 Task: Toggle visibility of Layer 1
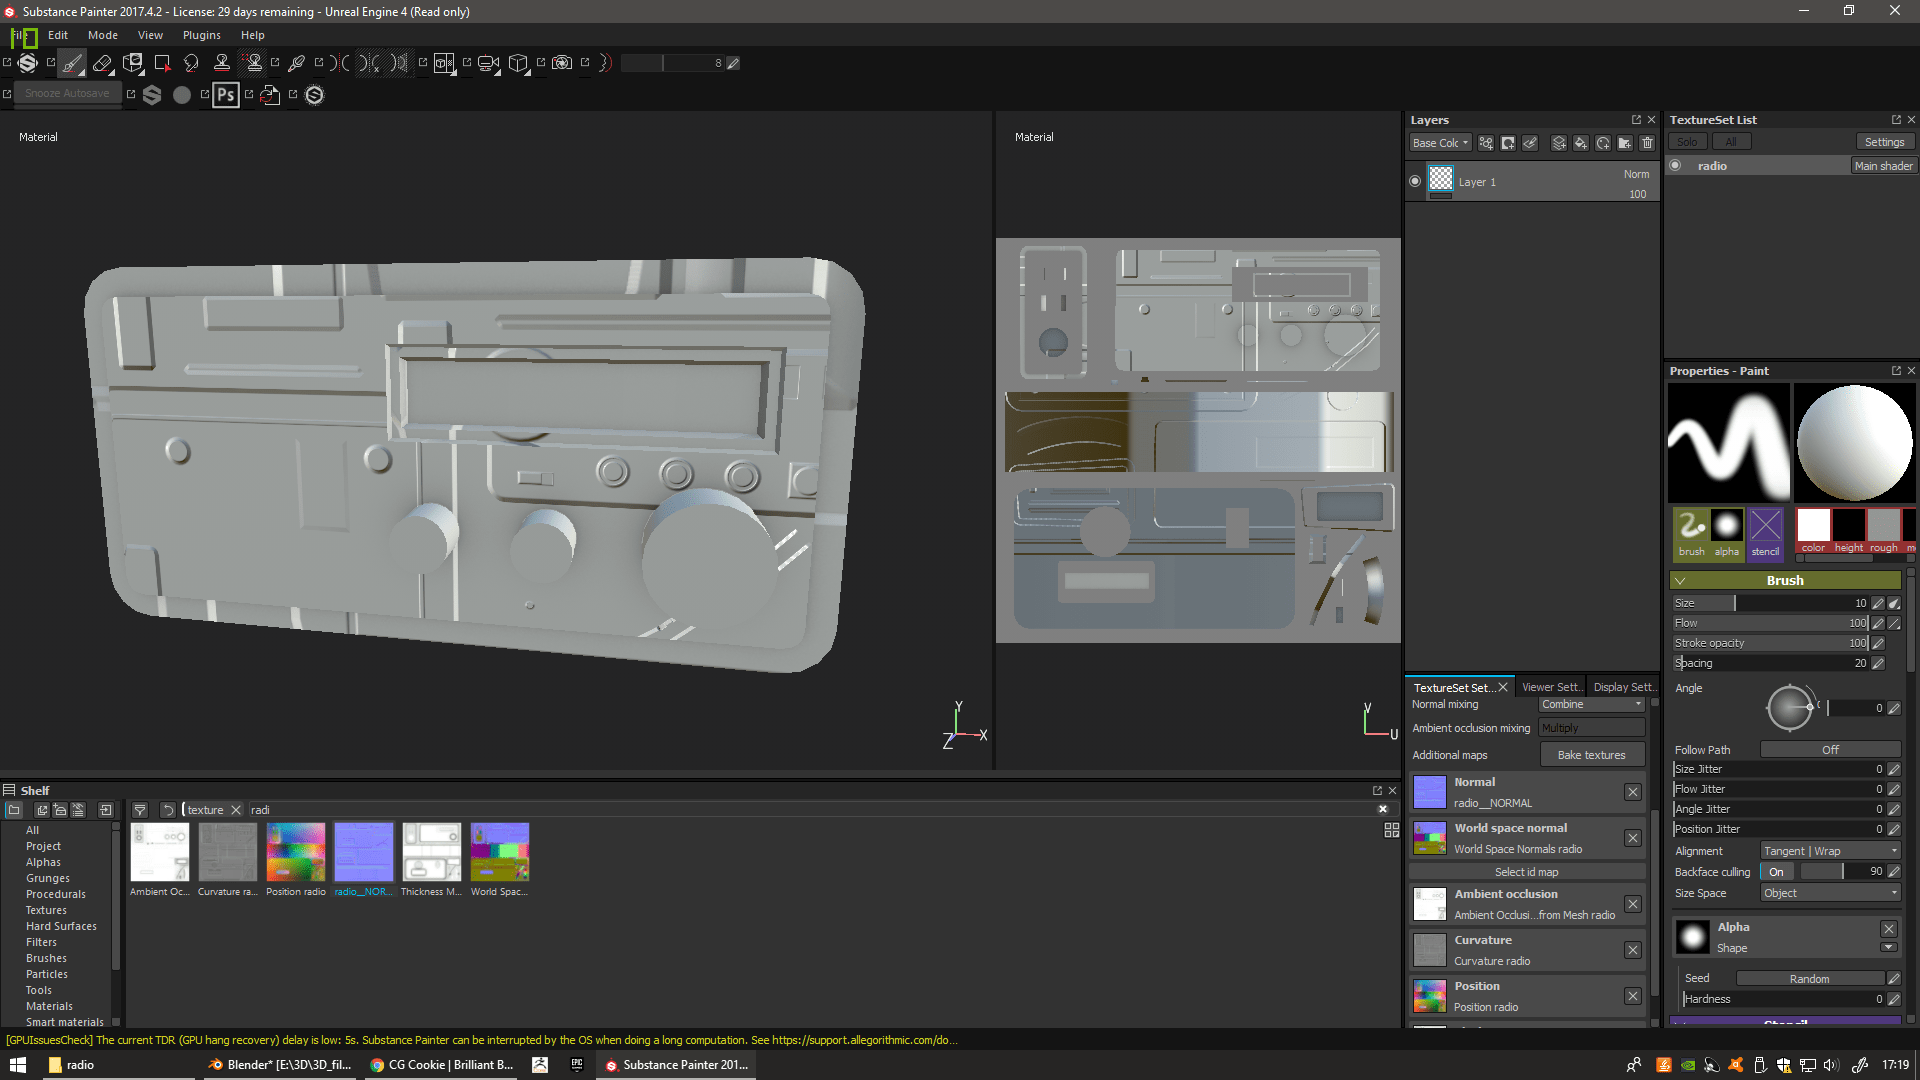[1415, 181]
